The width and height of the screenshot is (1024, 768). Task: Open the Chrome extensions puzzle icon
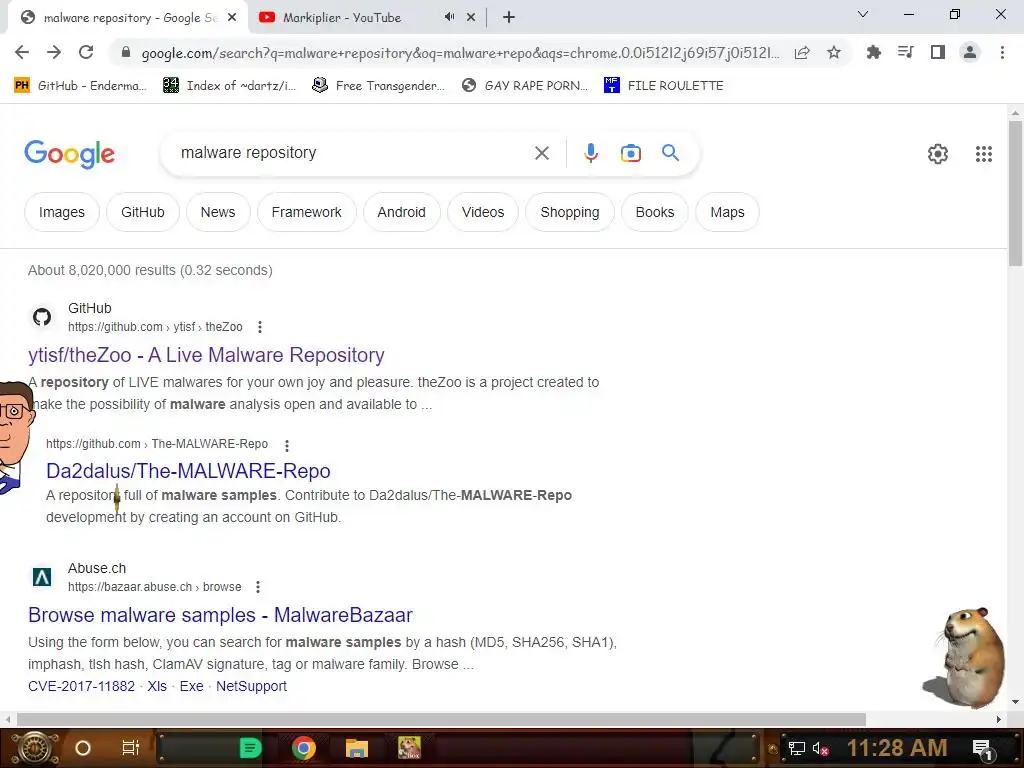pyautogui.click(x=873, y=52)
